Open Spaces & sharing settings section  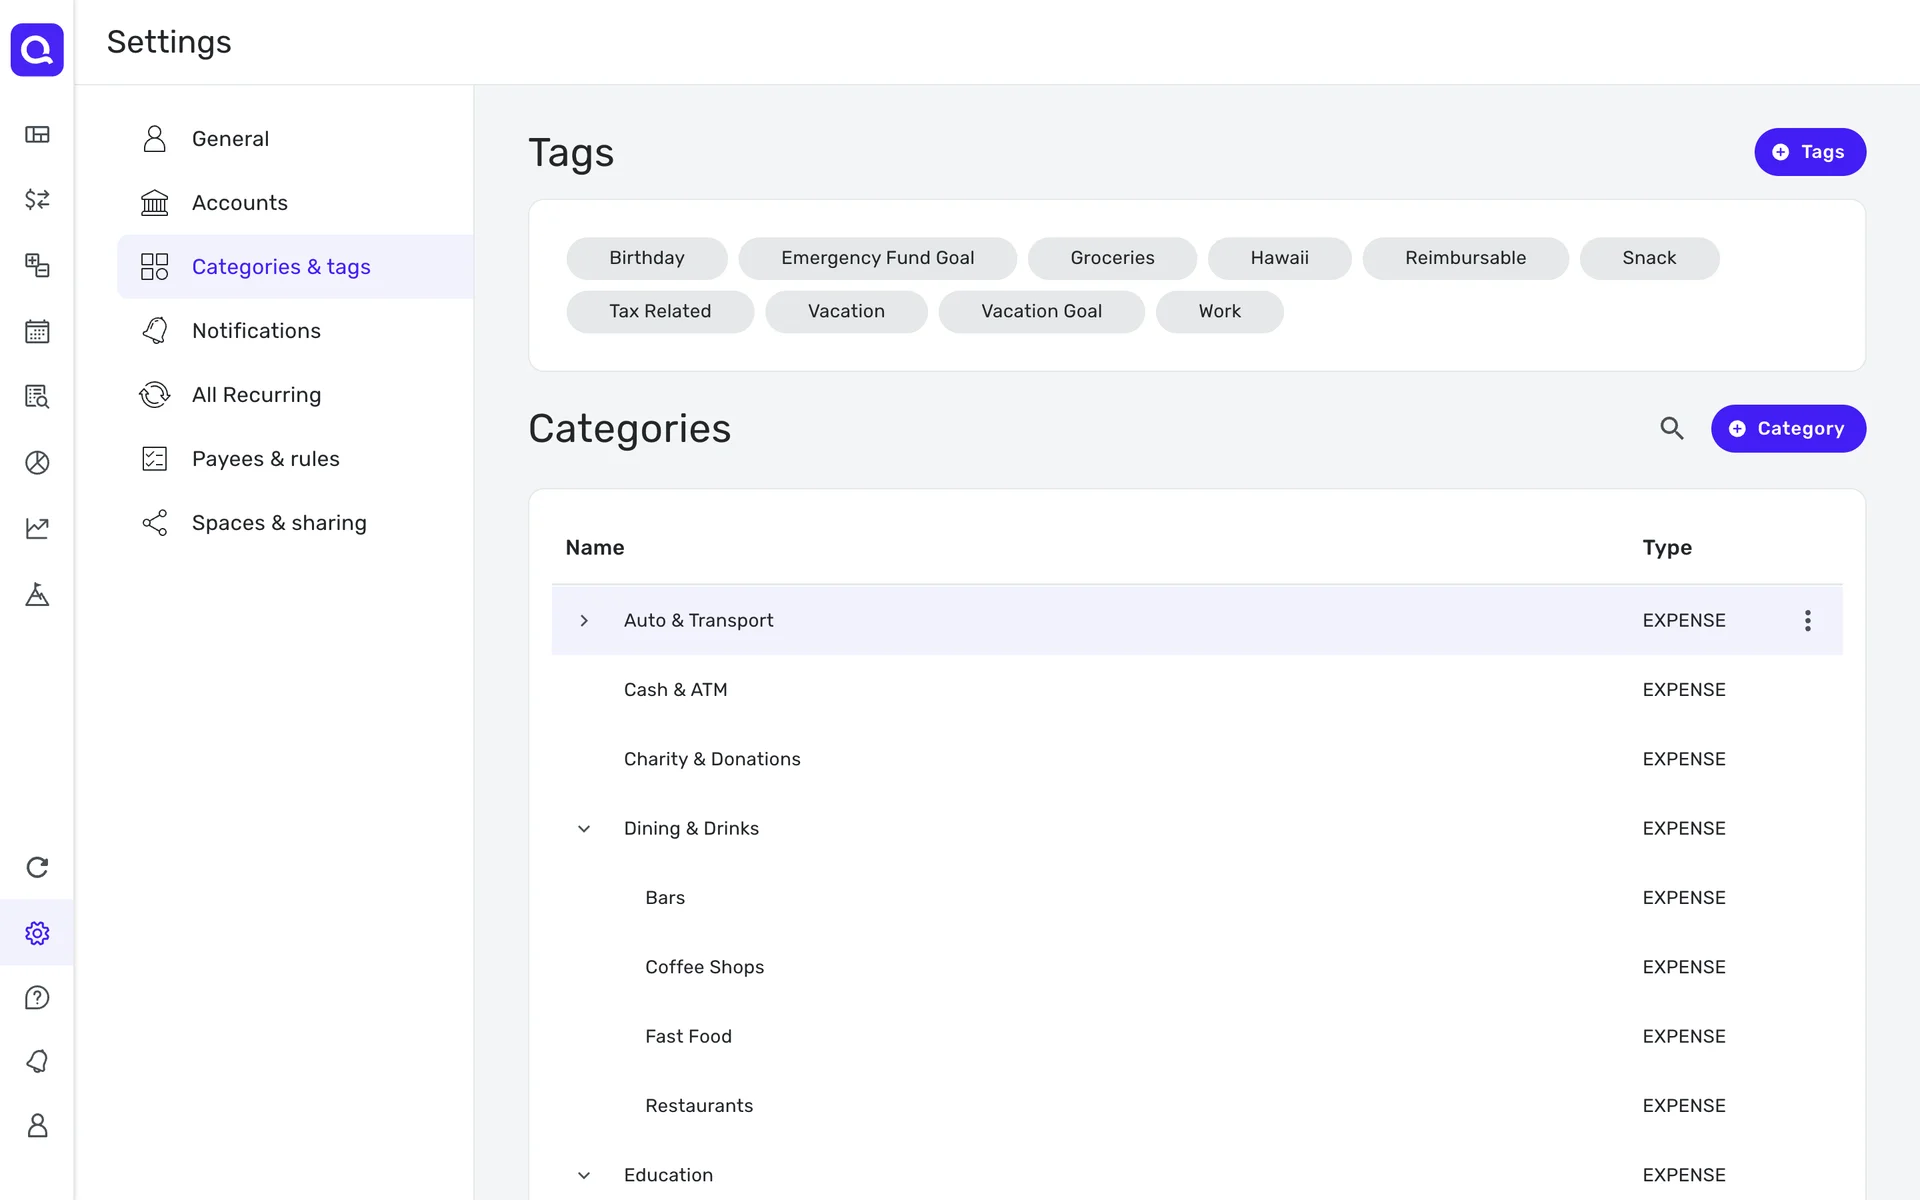279,522
